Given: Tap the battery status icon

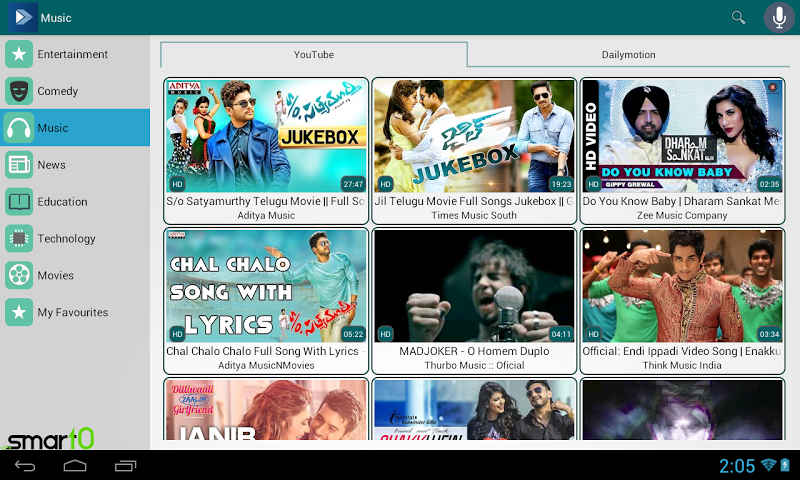Looking at the screenshot, I should click(785, 465).
